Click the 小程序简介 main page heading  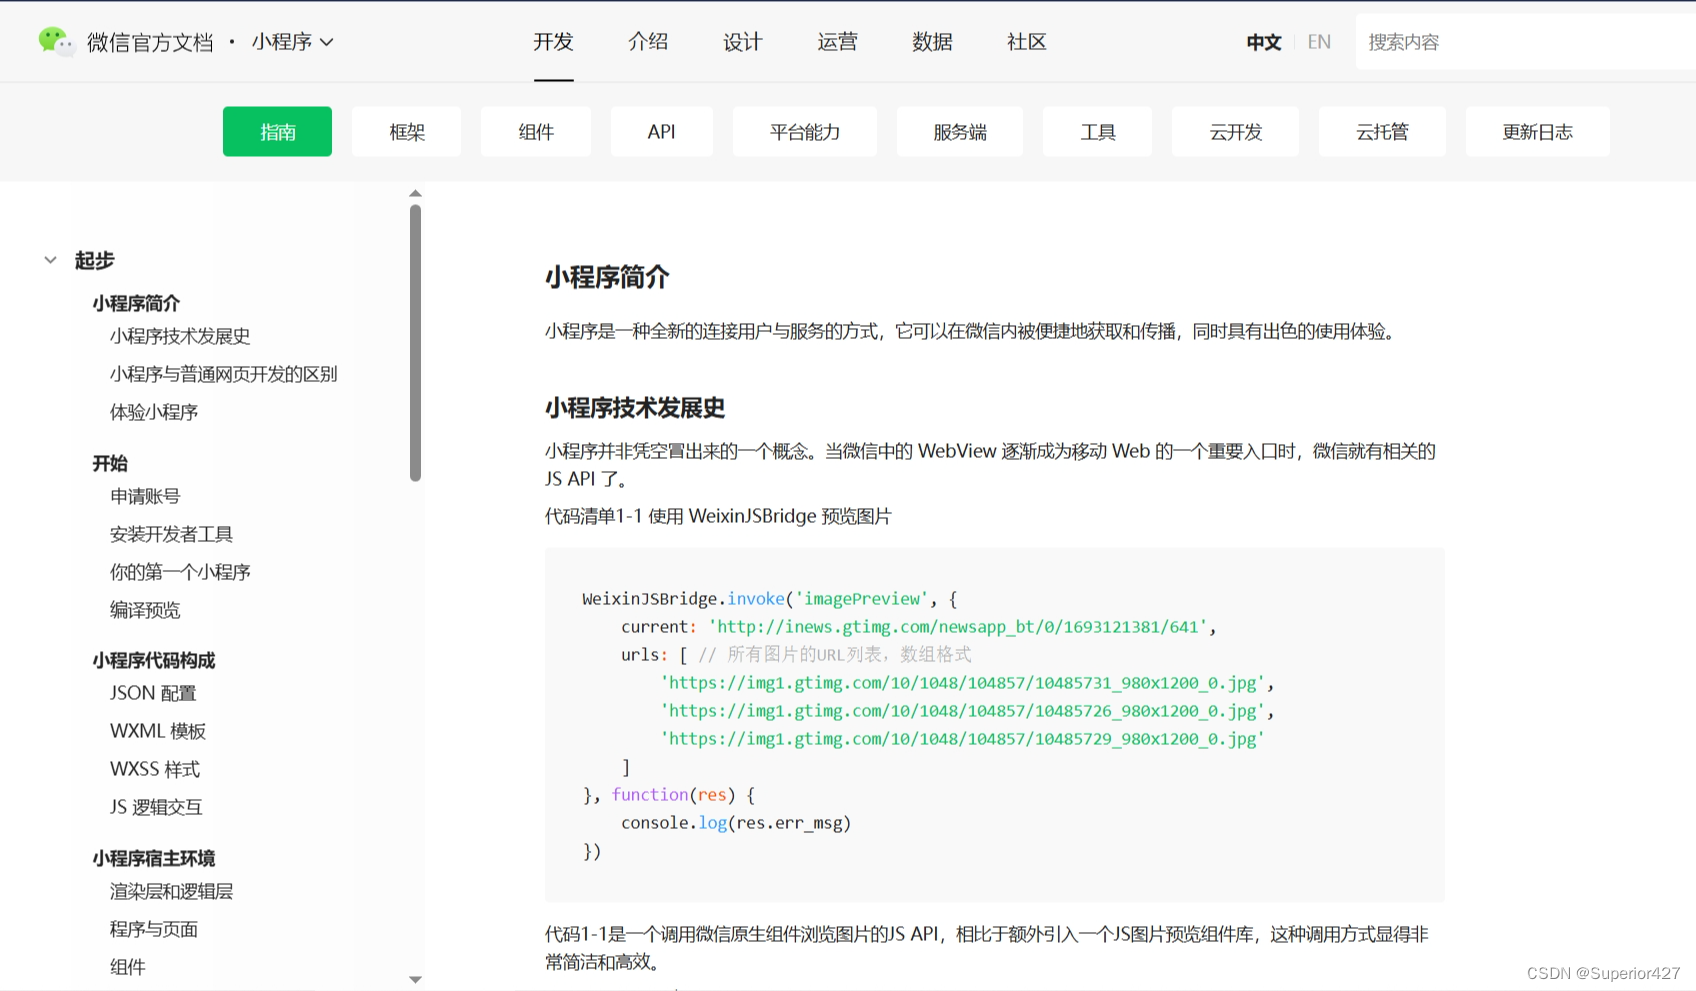(607, 277)
